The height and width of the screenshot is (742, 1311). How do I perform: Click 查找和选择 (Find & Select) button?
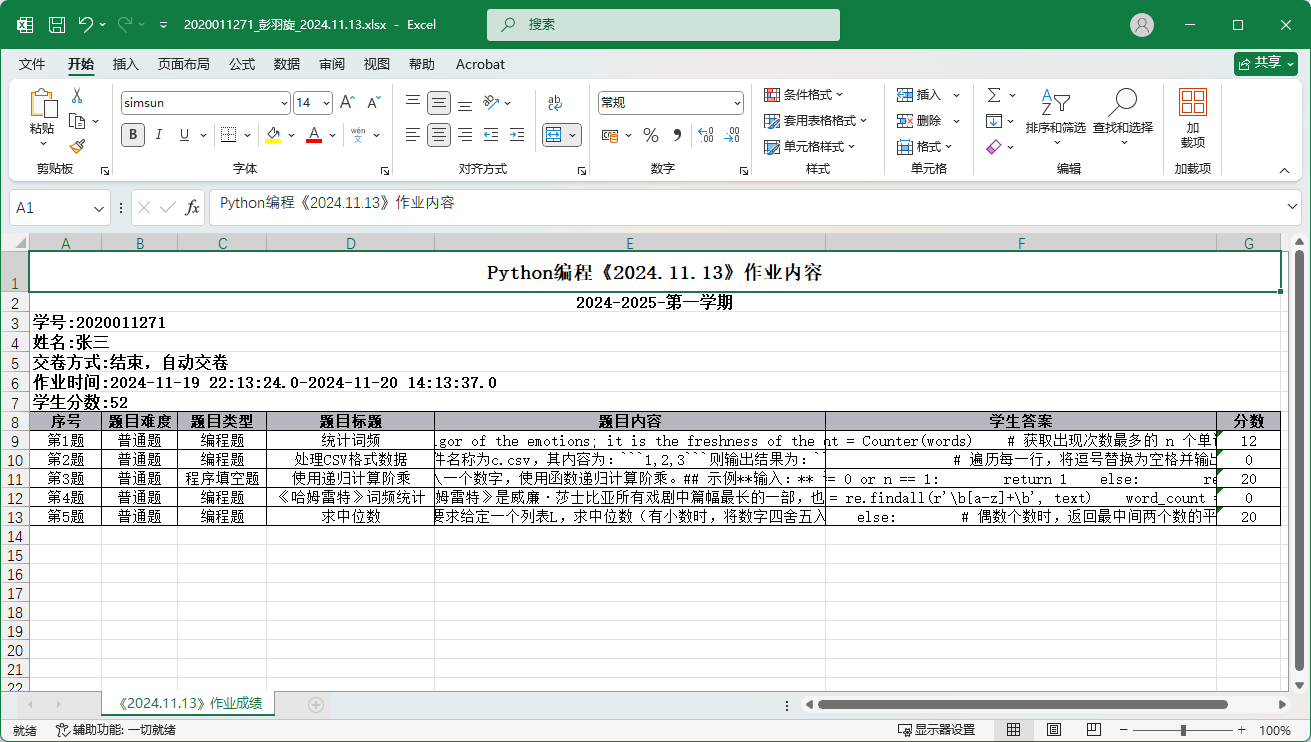tap(1123, 119)
